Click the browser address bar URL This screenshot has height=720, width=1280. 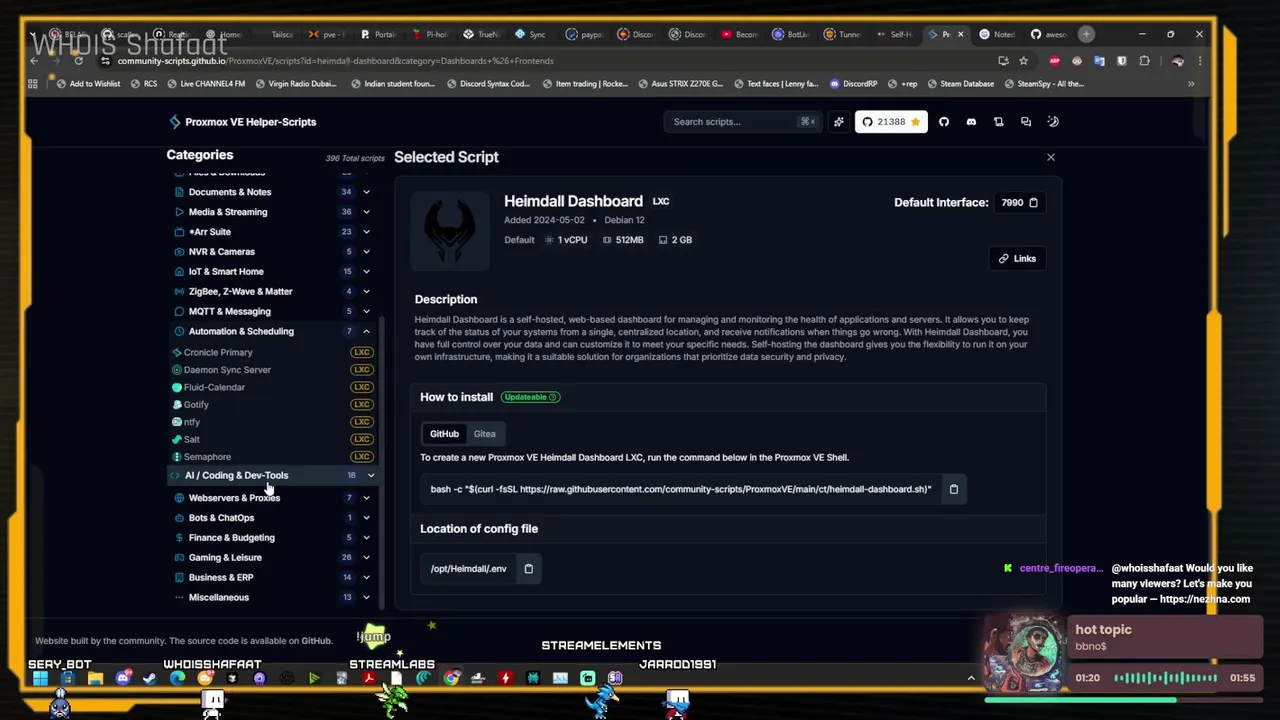point(335,61)
